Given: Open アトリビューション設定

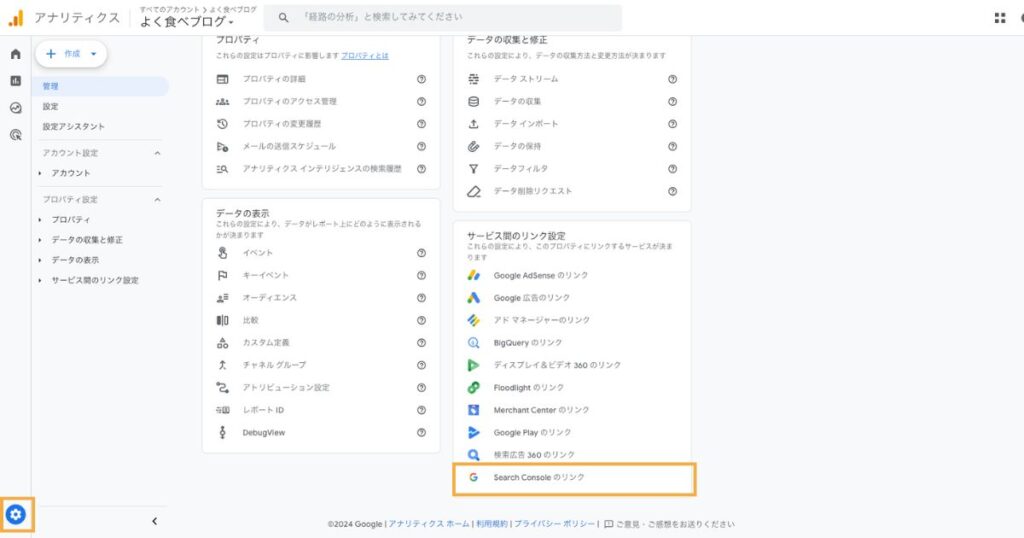Looking at the screenshot, I should click(286, 388).
